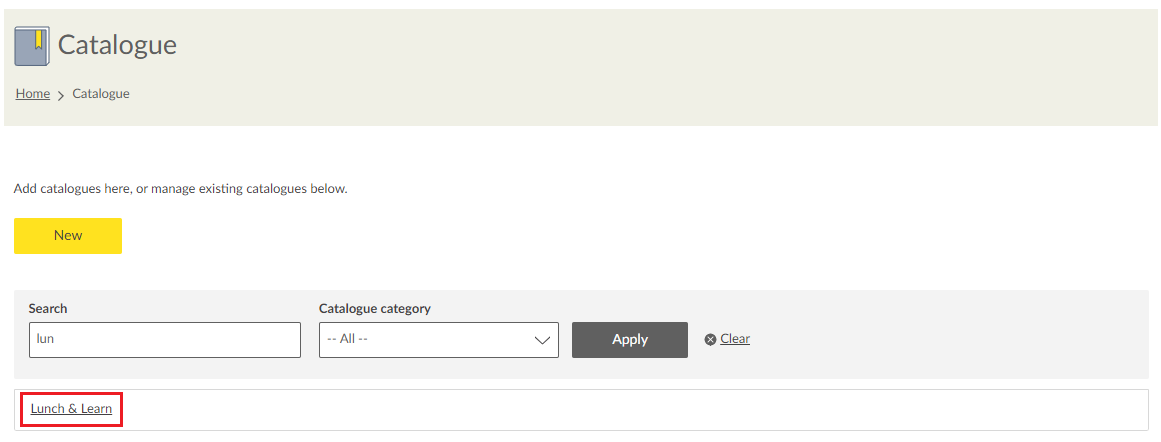Click the chevron arrow of the category dropdown

tap(543, 340)
